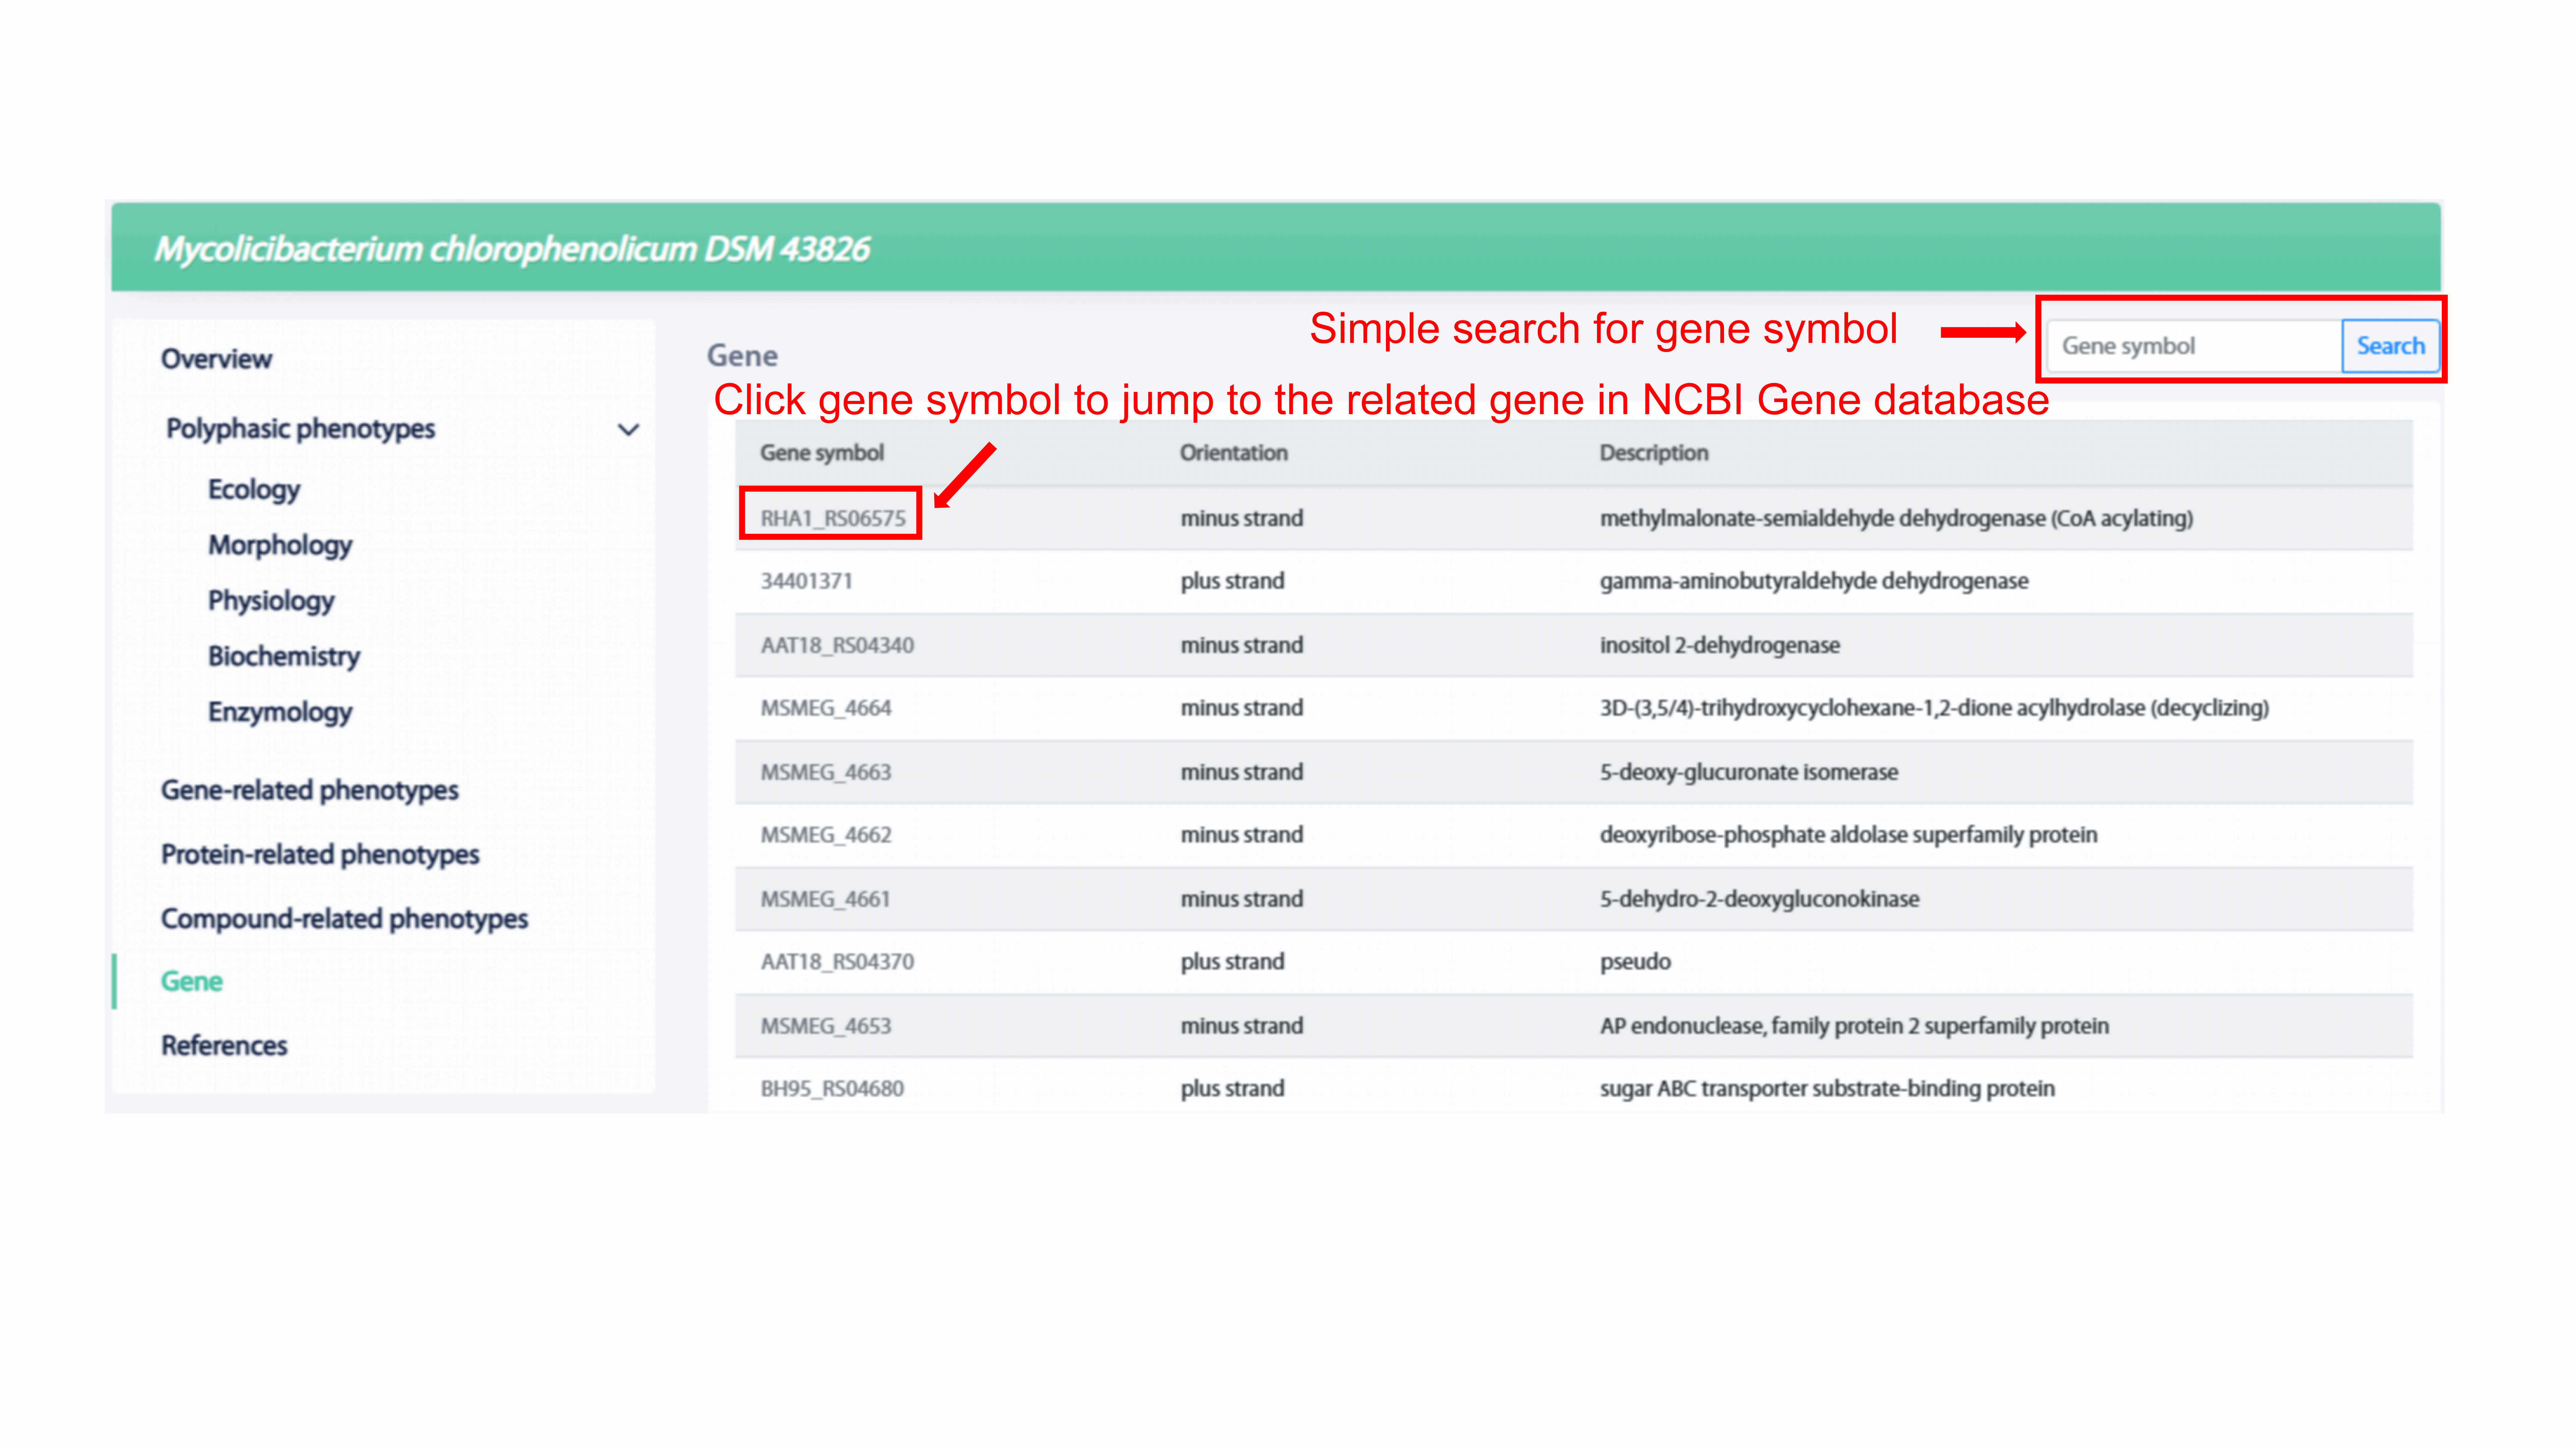Open the Overview section
The image size is (2576, 1449).
[x=216, y=359]
